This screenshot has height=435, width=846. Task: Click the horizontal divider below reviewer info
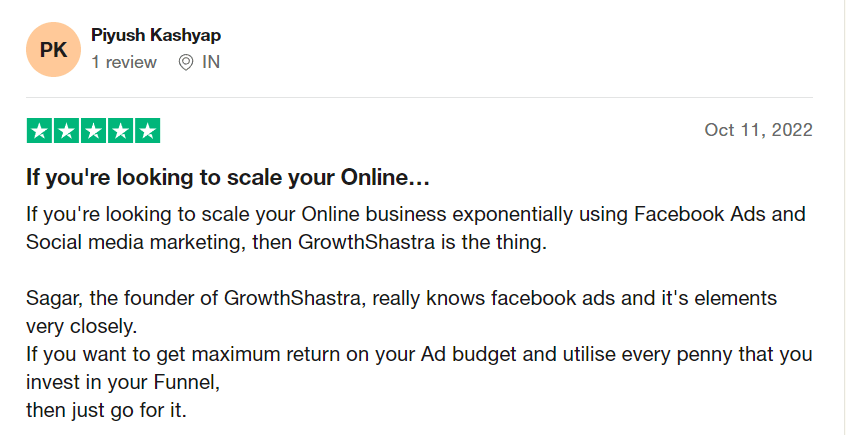[419, 98]
